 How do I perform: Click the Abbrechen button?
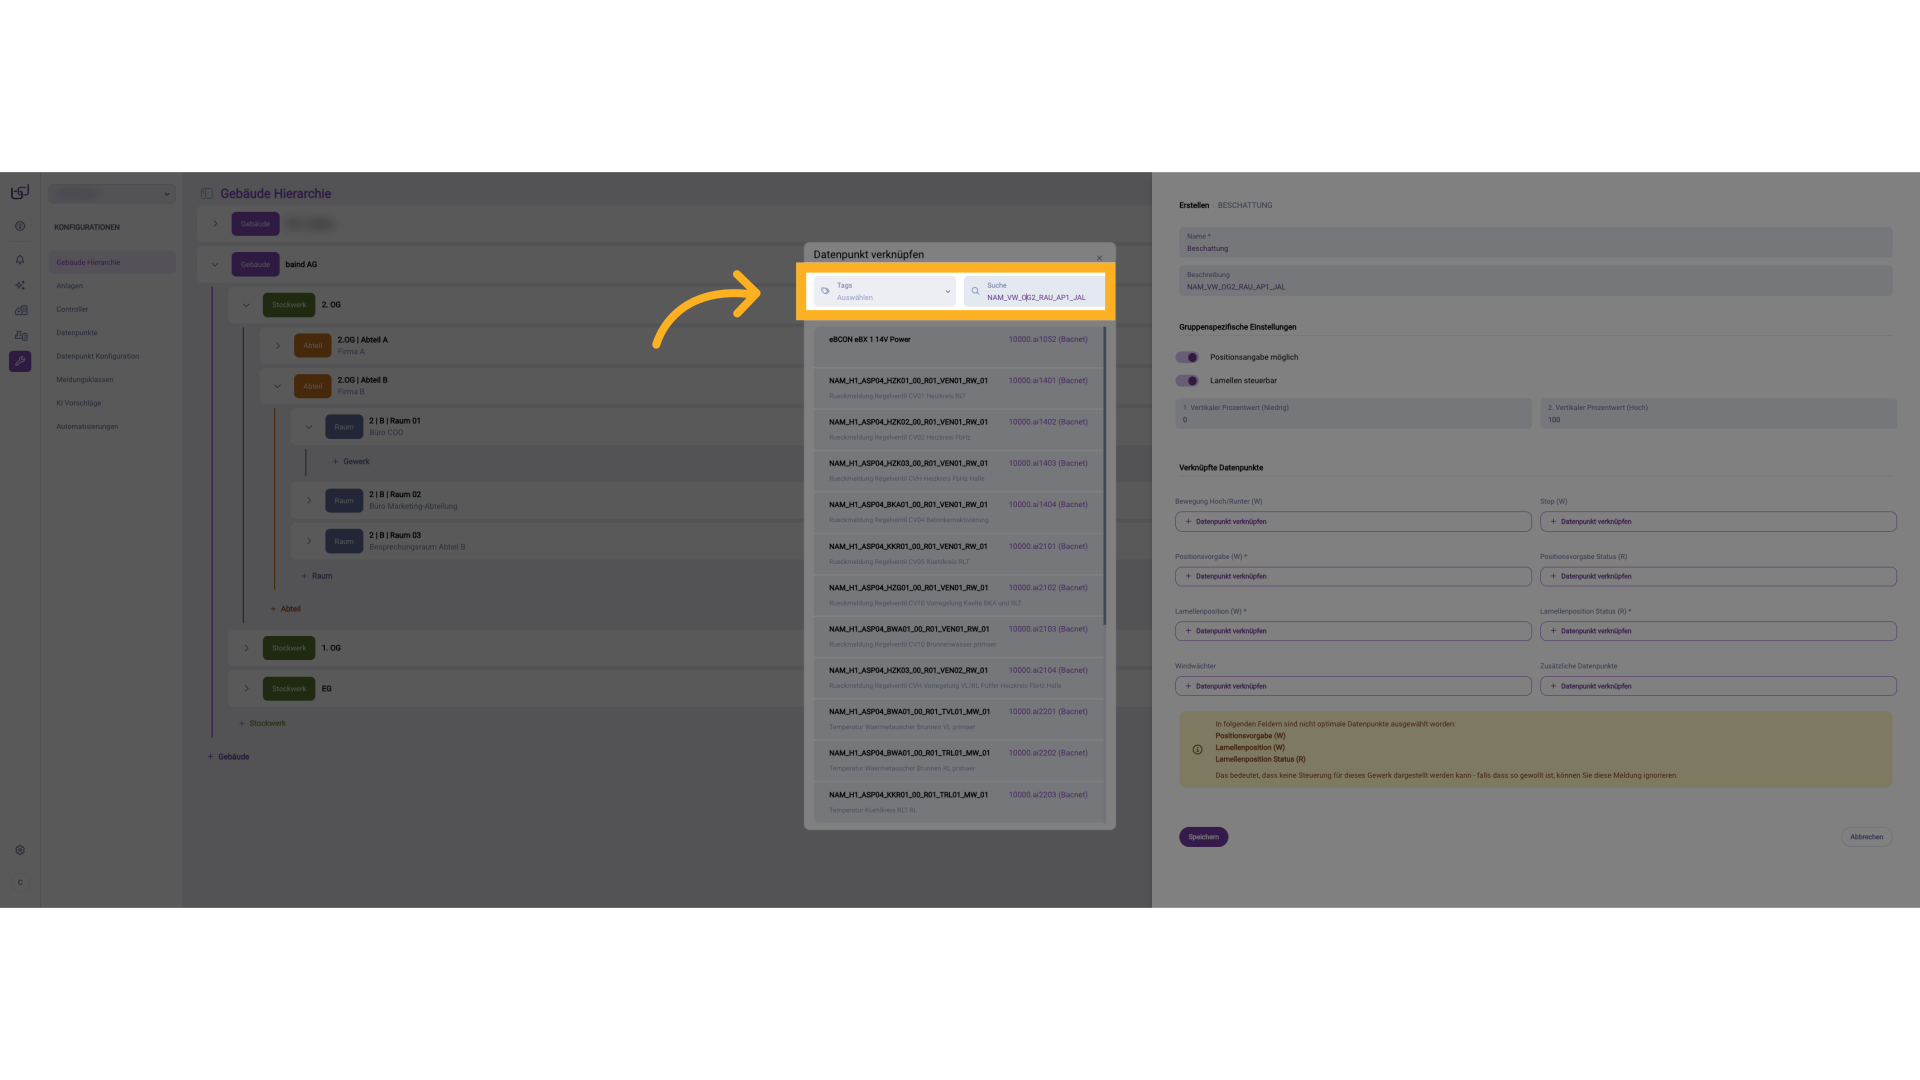tap(1866, 837)
